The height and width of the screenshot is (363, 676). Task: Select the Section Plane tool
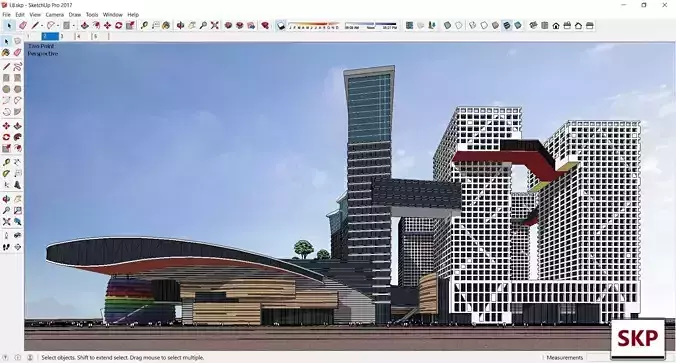[x=17, y=247]
